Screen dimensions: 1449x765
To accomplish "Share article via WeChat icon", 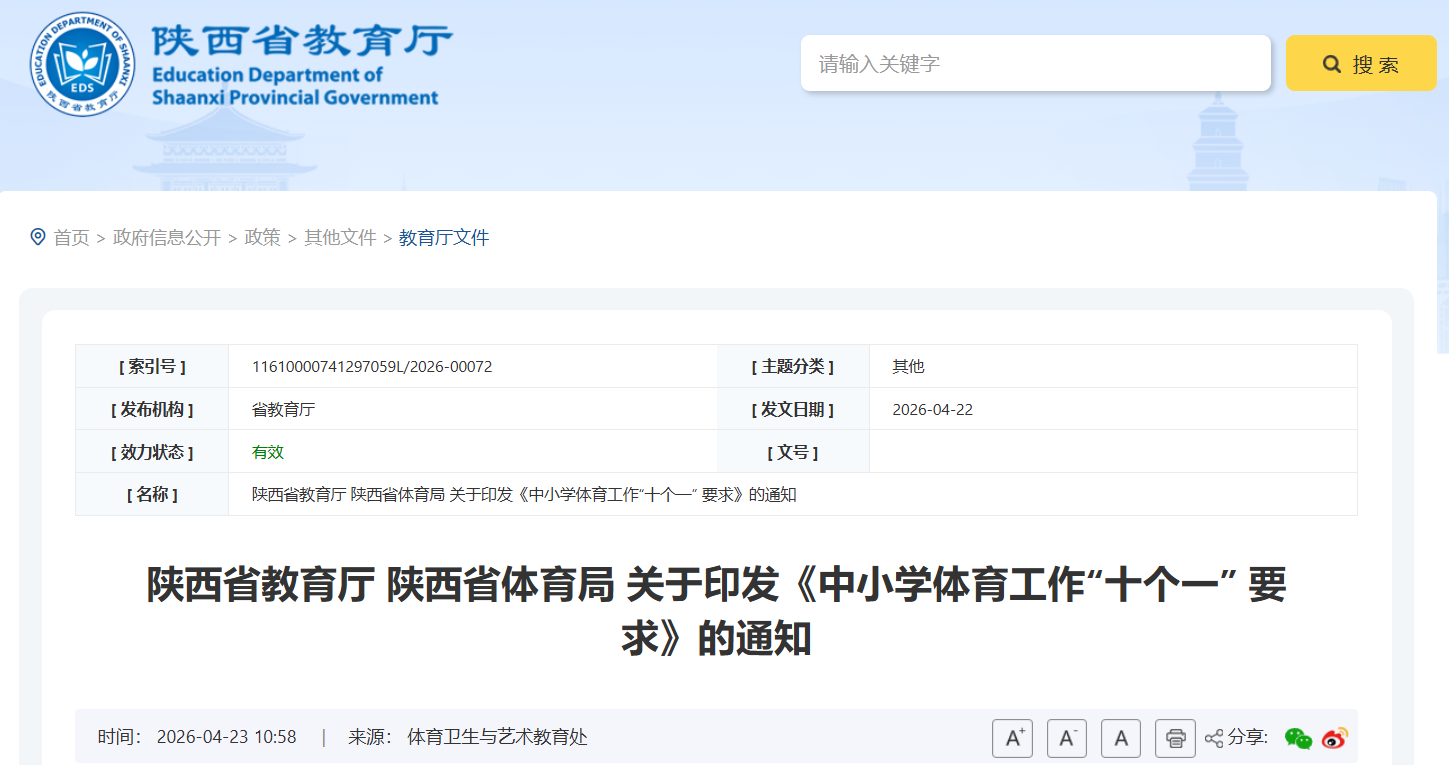I will (x=1298, y=738).
